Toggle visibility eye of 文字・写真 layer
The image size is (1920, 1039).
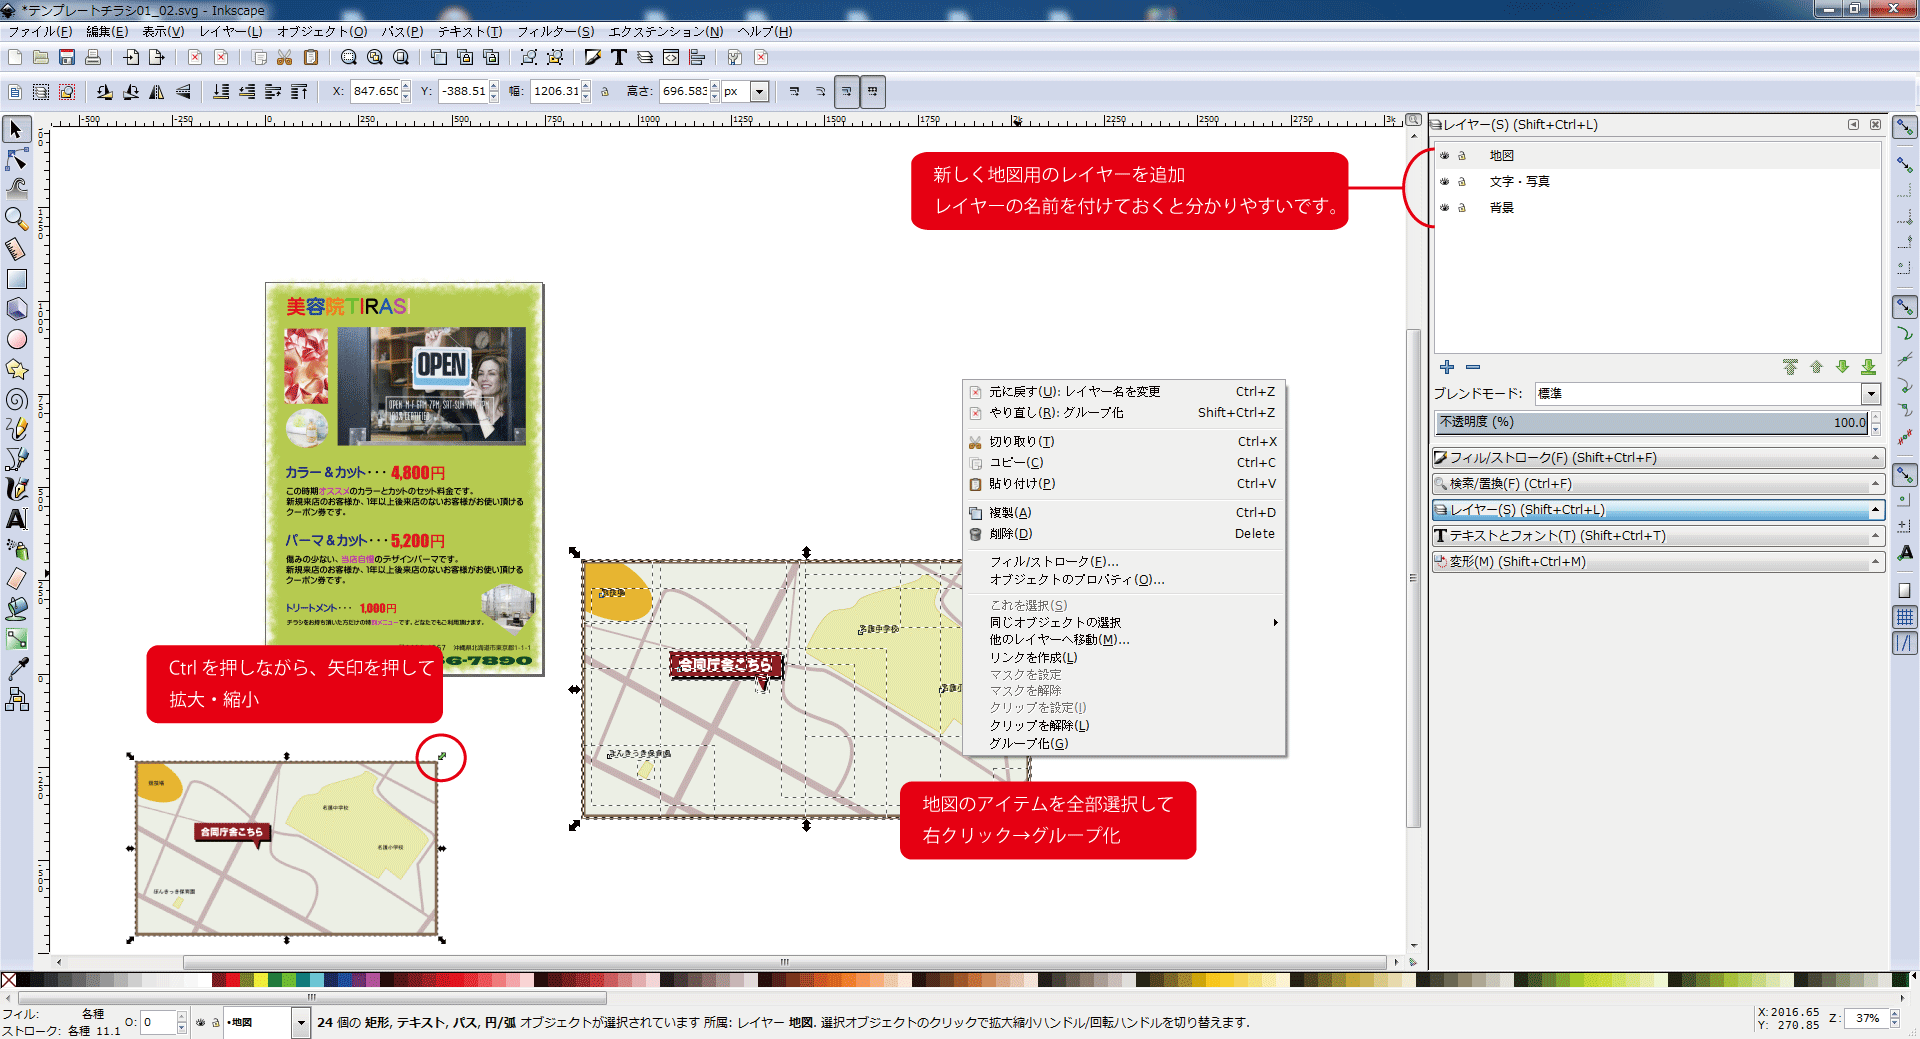tap(1444, 182)
